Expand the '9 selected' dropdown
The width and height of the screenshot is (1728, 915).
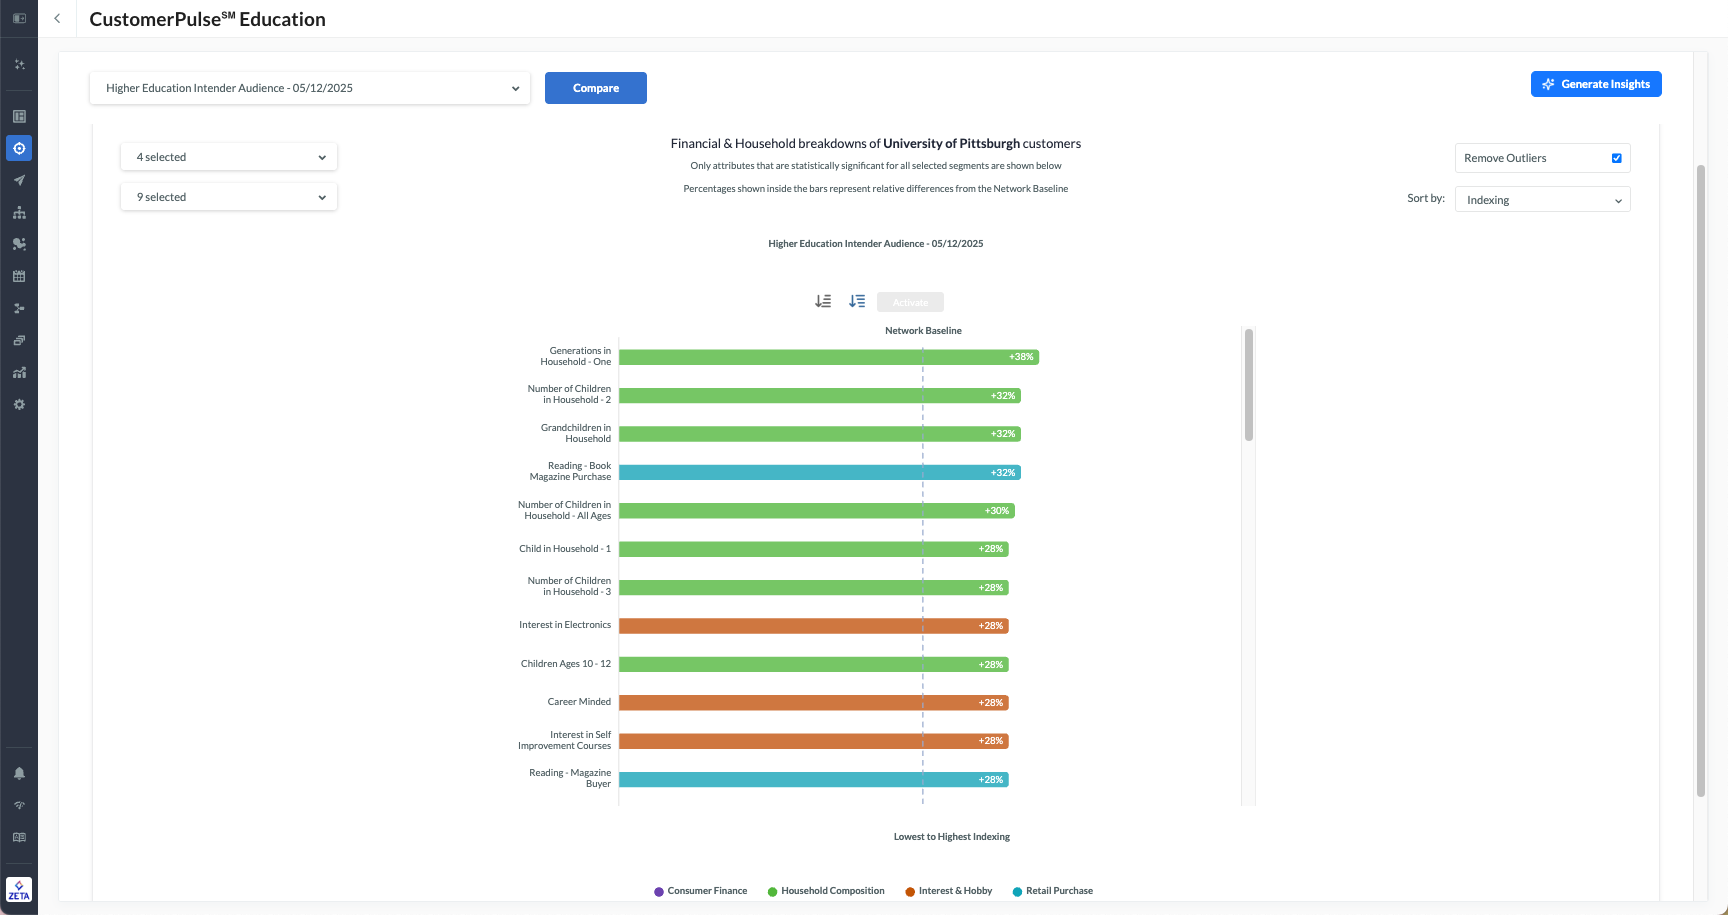(229, 197)
